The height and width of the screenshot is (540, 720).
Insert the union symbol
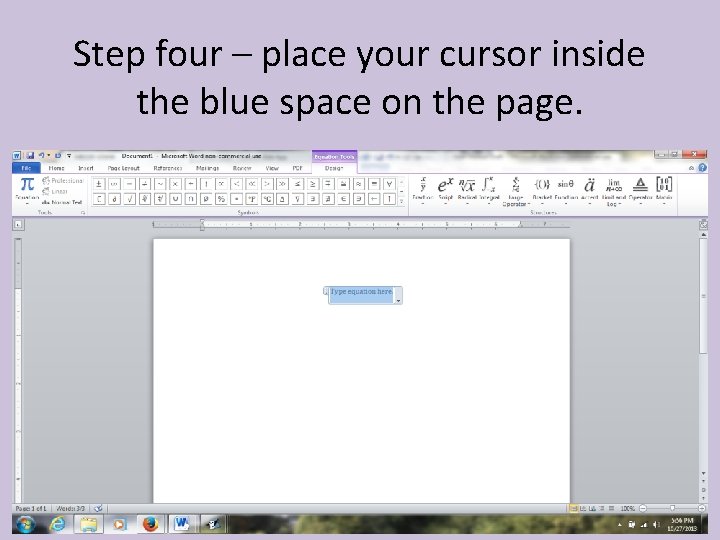[x=175, y=199]
